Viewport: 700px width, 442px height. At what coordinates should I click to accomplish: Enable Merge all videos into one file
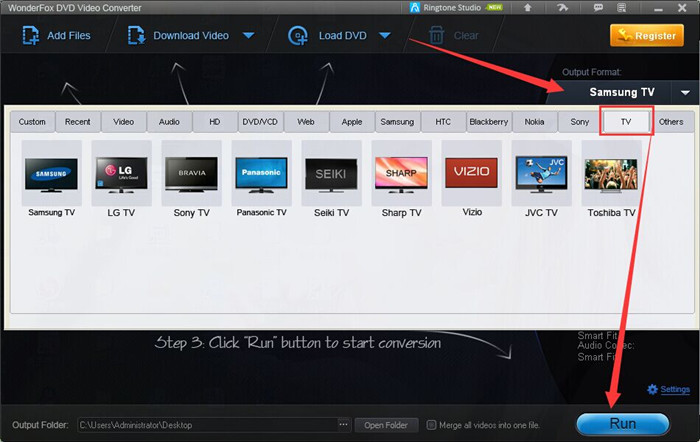pyautogui.click(x=431, y=425)
